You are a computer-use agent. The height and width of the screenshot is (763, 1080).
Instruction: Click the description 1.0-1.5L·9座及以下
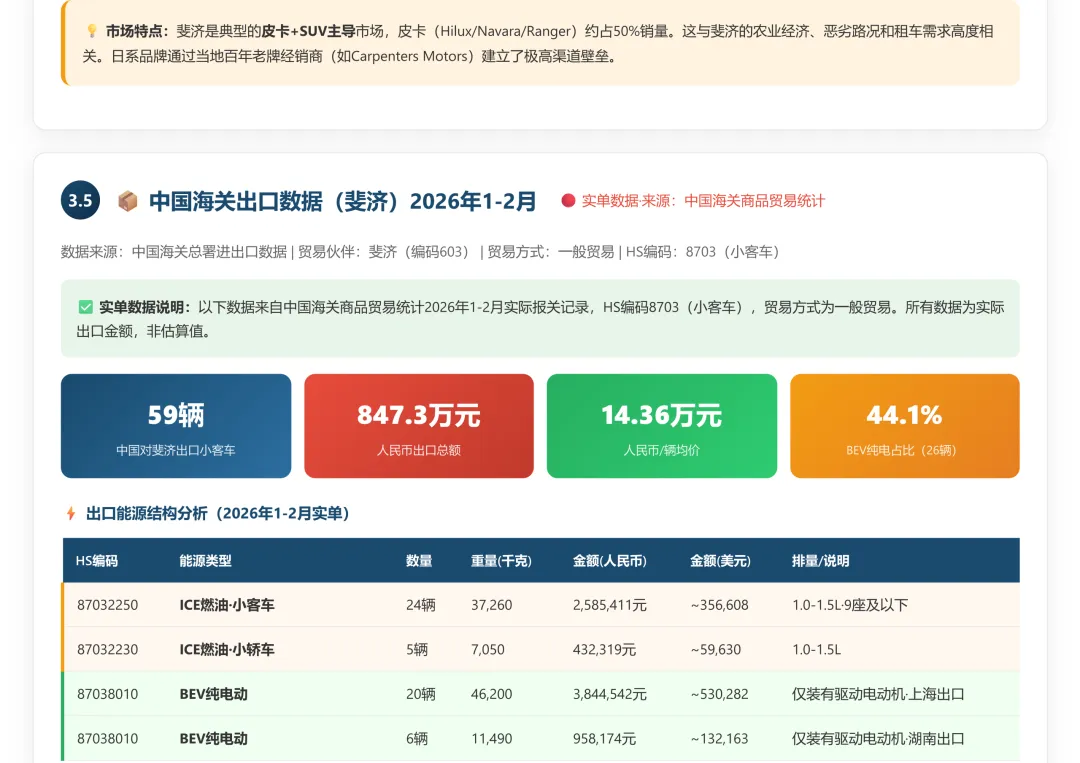pyautogui.click(x=850, y=605)
